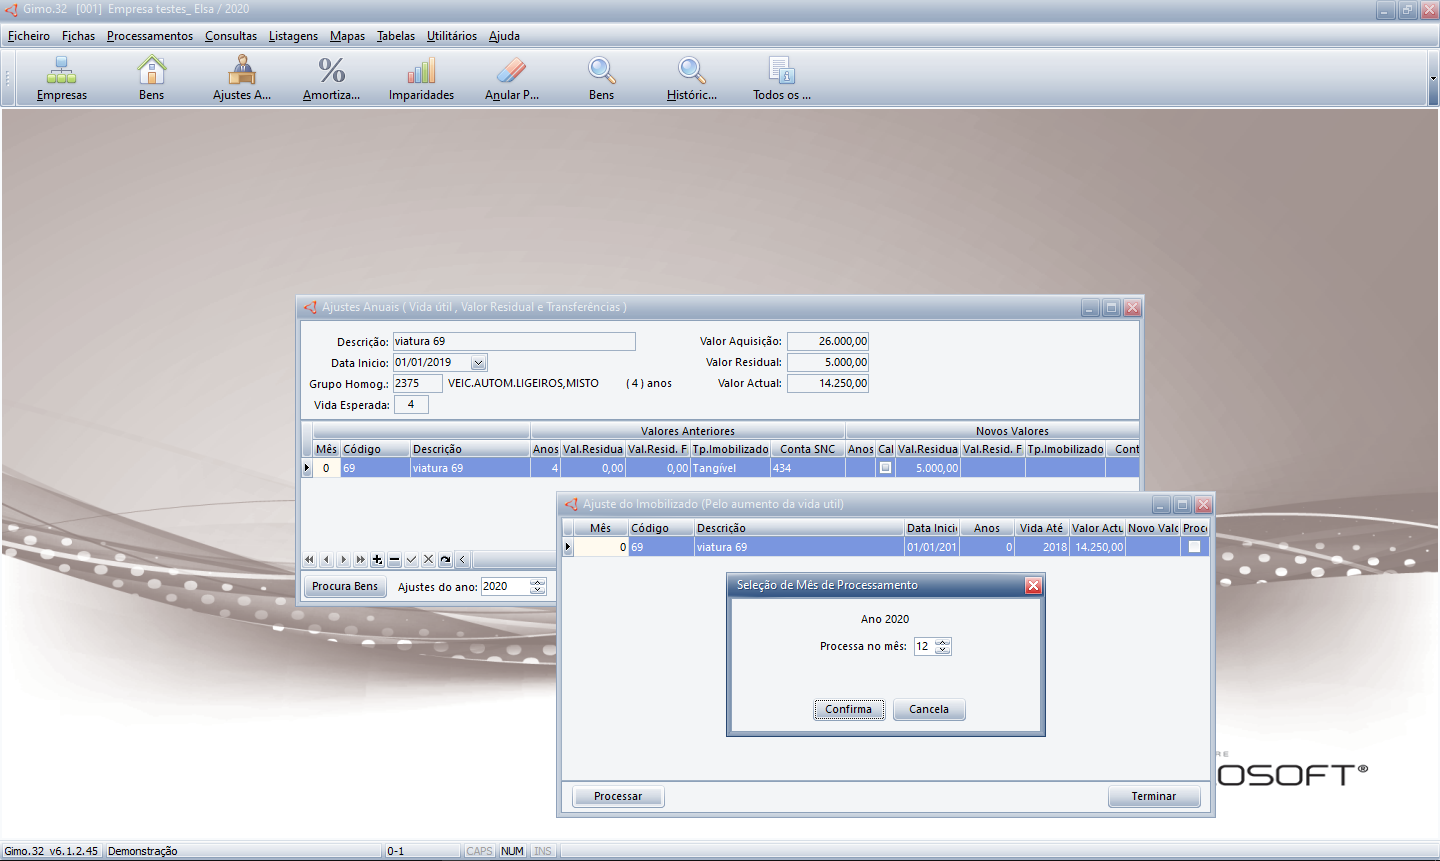Click the Vida Esperada input field

coord(411,405)
